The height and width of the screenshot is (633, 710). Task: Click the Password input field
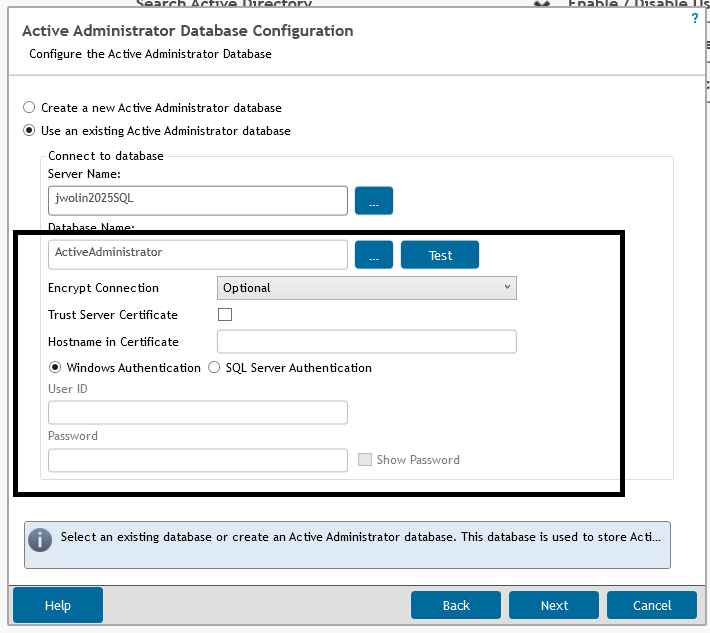click(198, 460)
